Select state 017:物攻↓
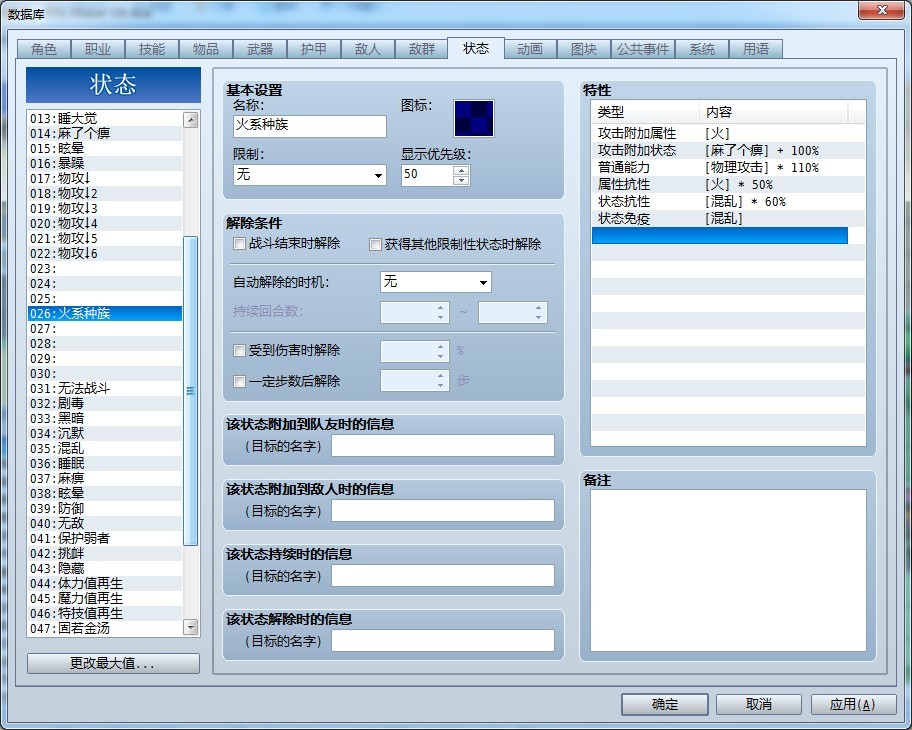The height and width of the screenshot is (730, 912). [105, 179]
